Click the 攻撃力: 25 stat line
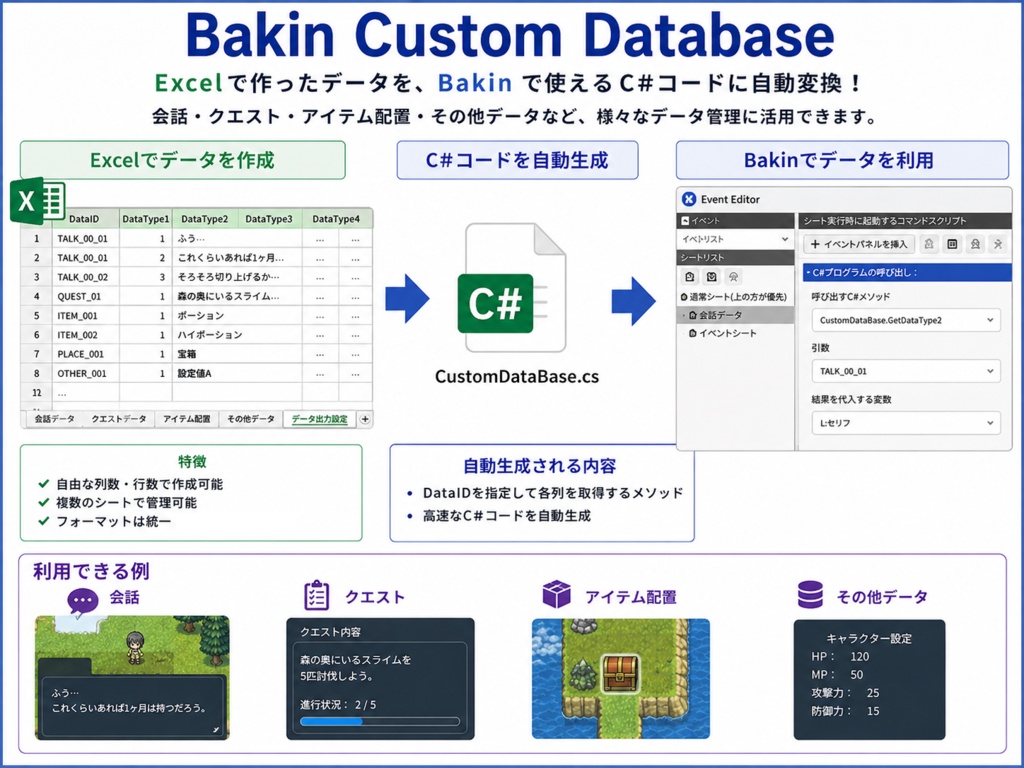This screenshot has width=1024, height=768. [845, 693]
